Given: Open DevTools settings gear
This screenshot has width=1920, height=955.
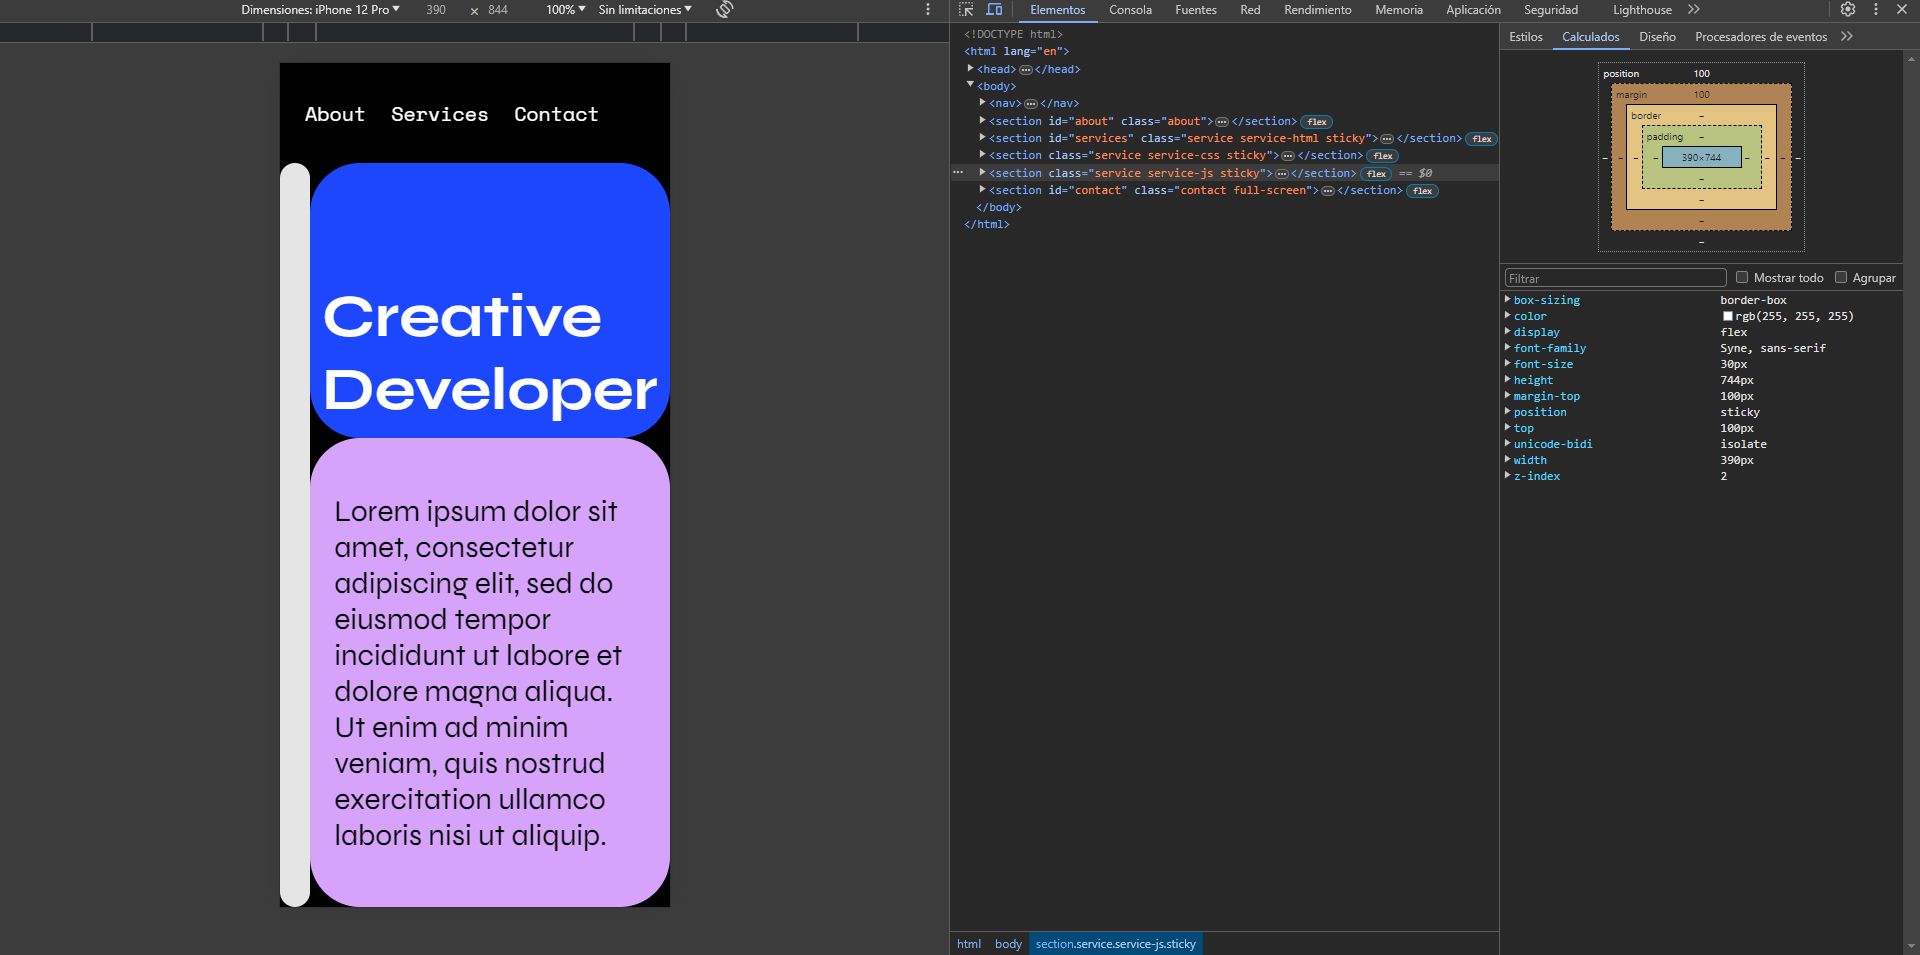Looking at the screenshot, I should [1848, 10].
